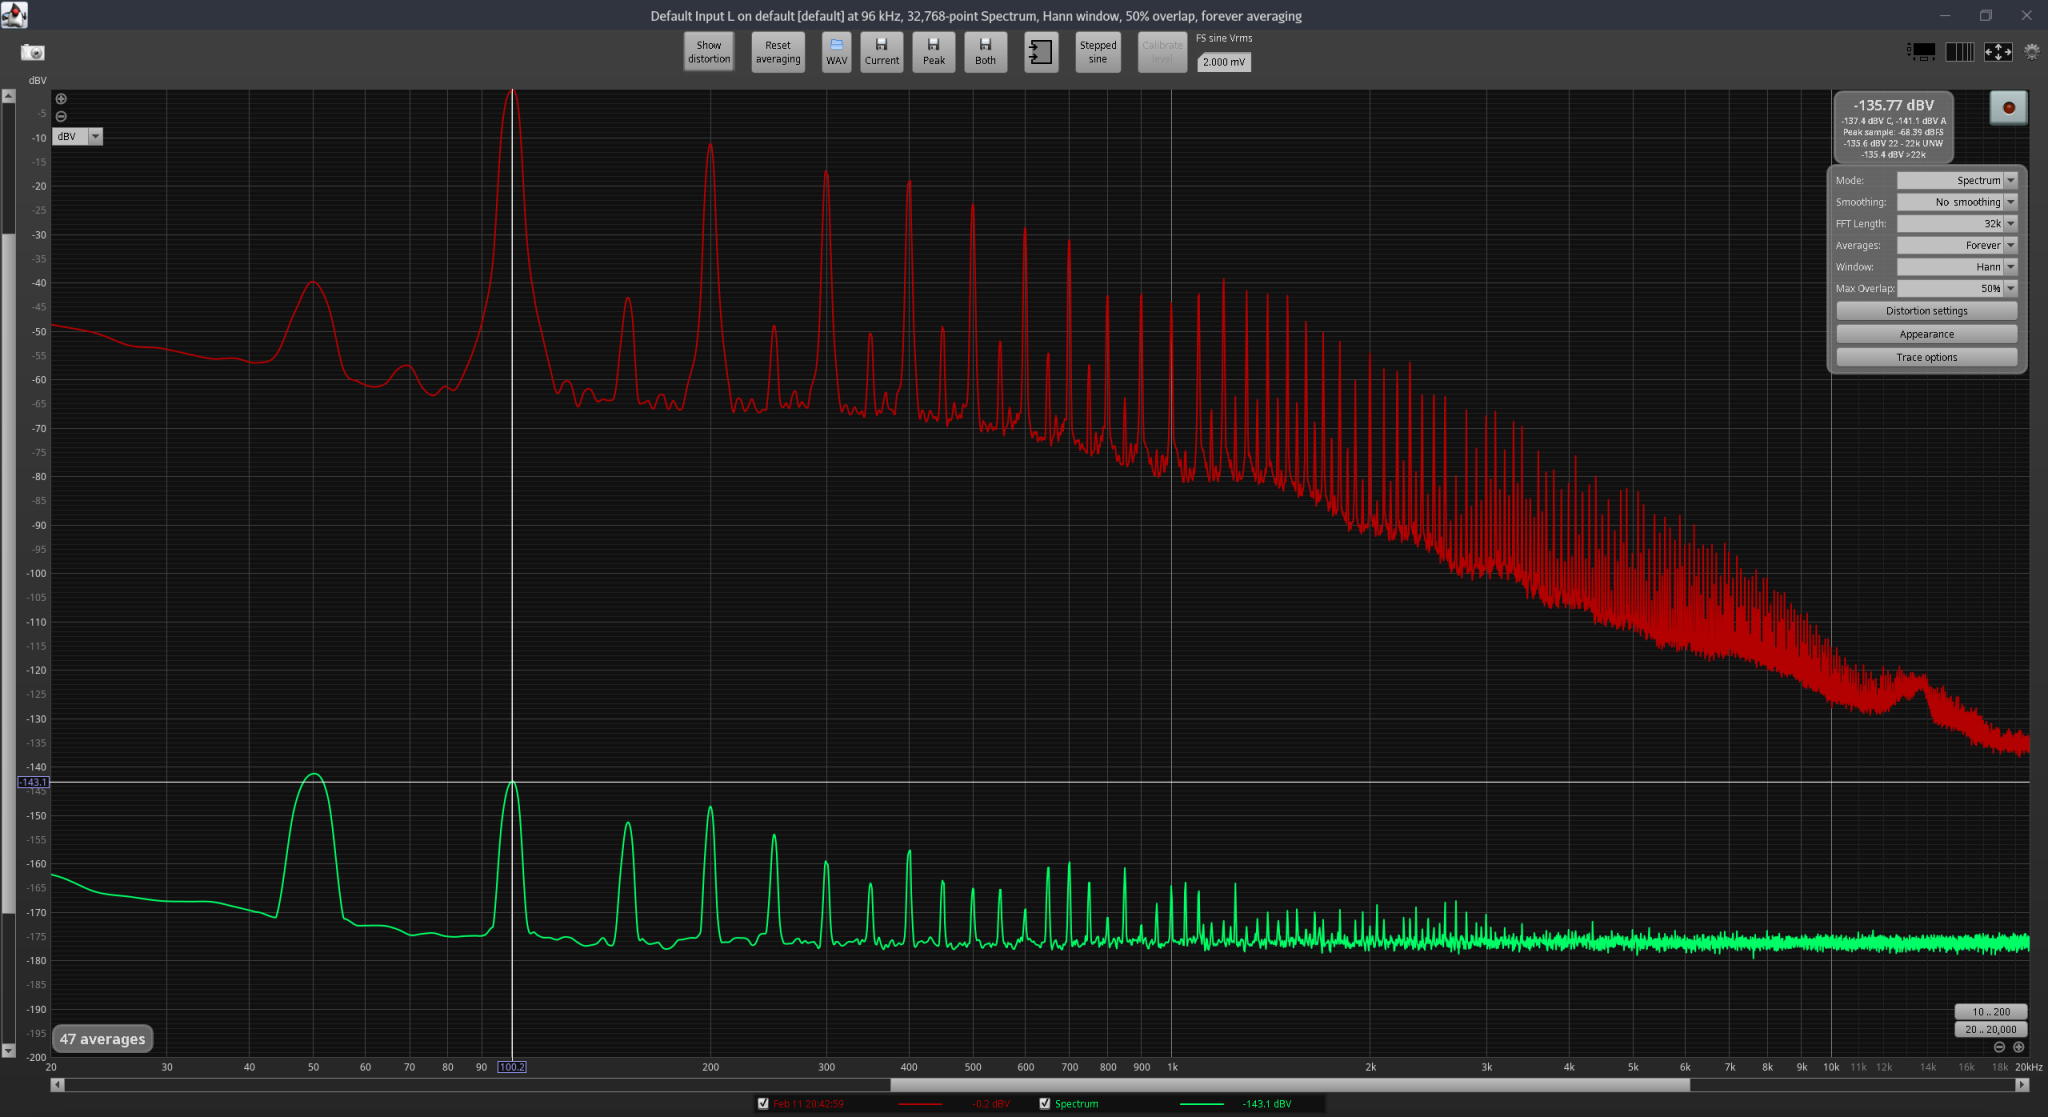Click vertical zoom out minus icon
The height and width of the screenshot is (1117, 2048).
(x=61, y=116)
